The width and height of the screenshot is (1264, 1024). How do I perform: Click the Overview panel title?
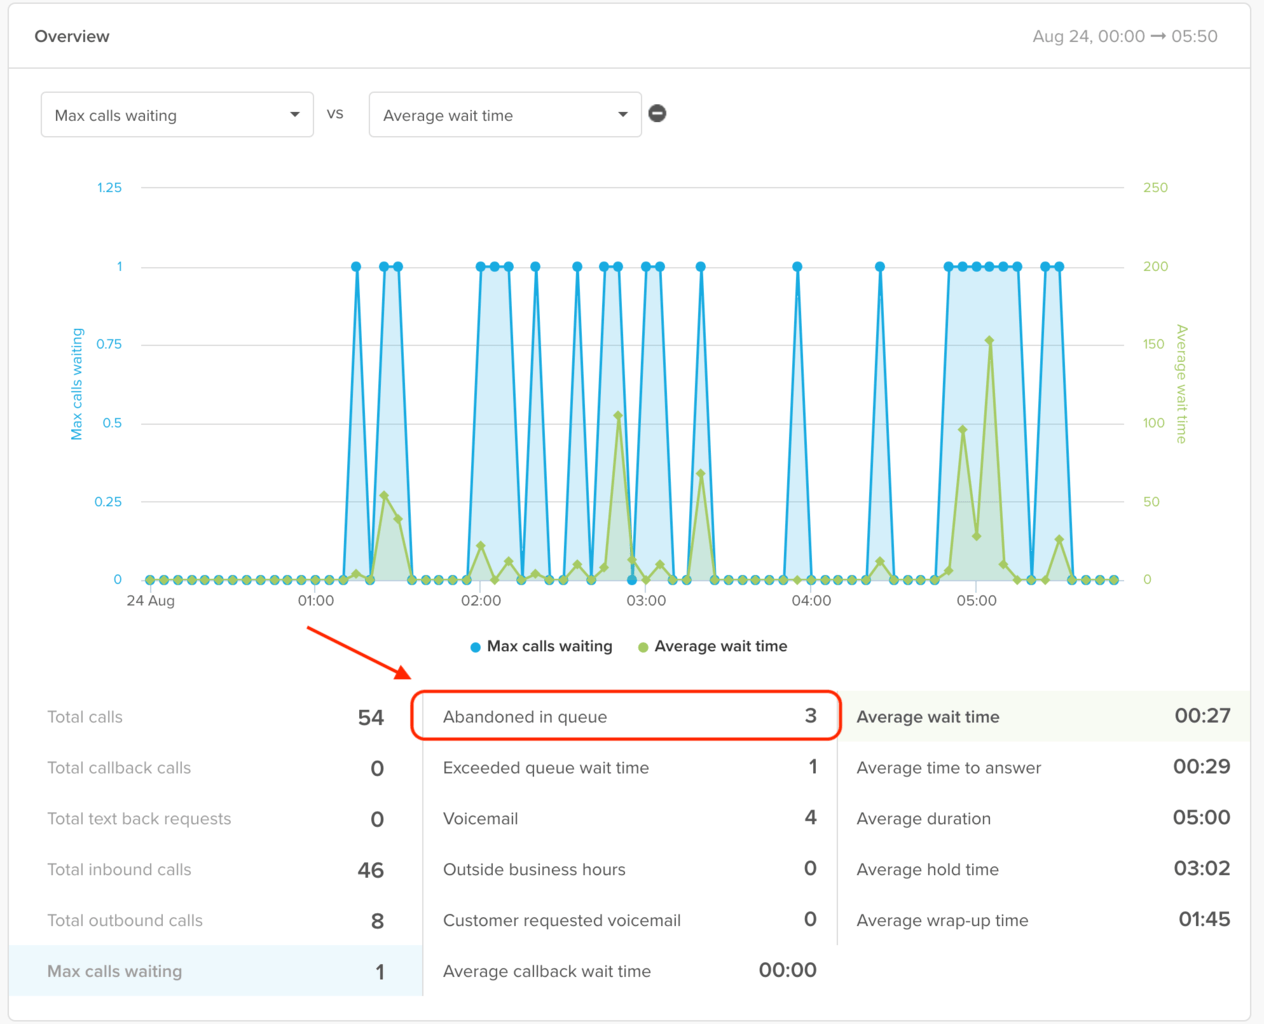[72, 36]
